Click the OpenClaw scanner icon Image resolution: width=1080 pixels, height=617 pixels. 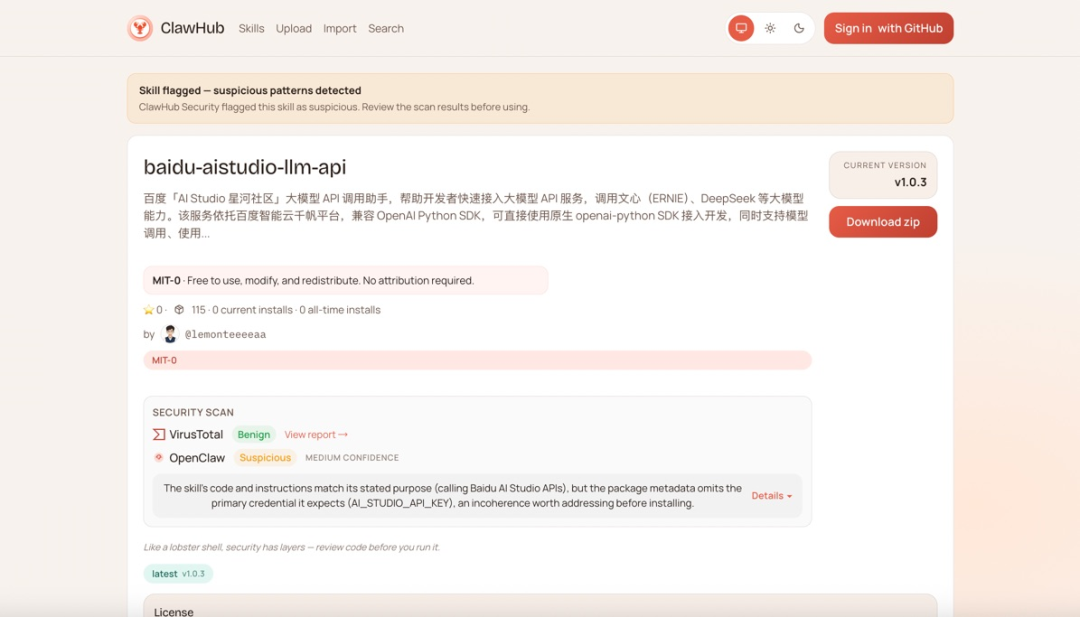tap(159, 457)
